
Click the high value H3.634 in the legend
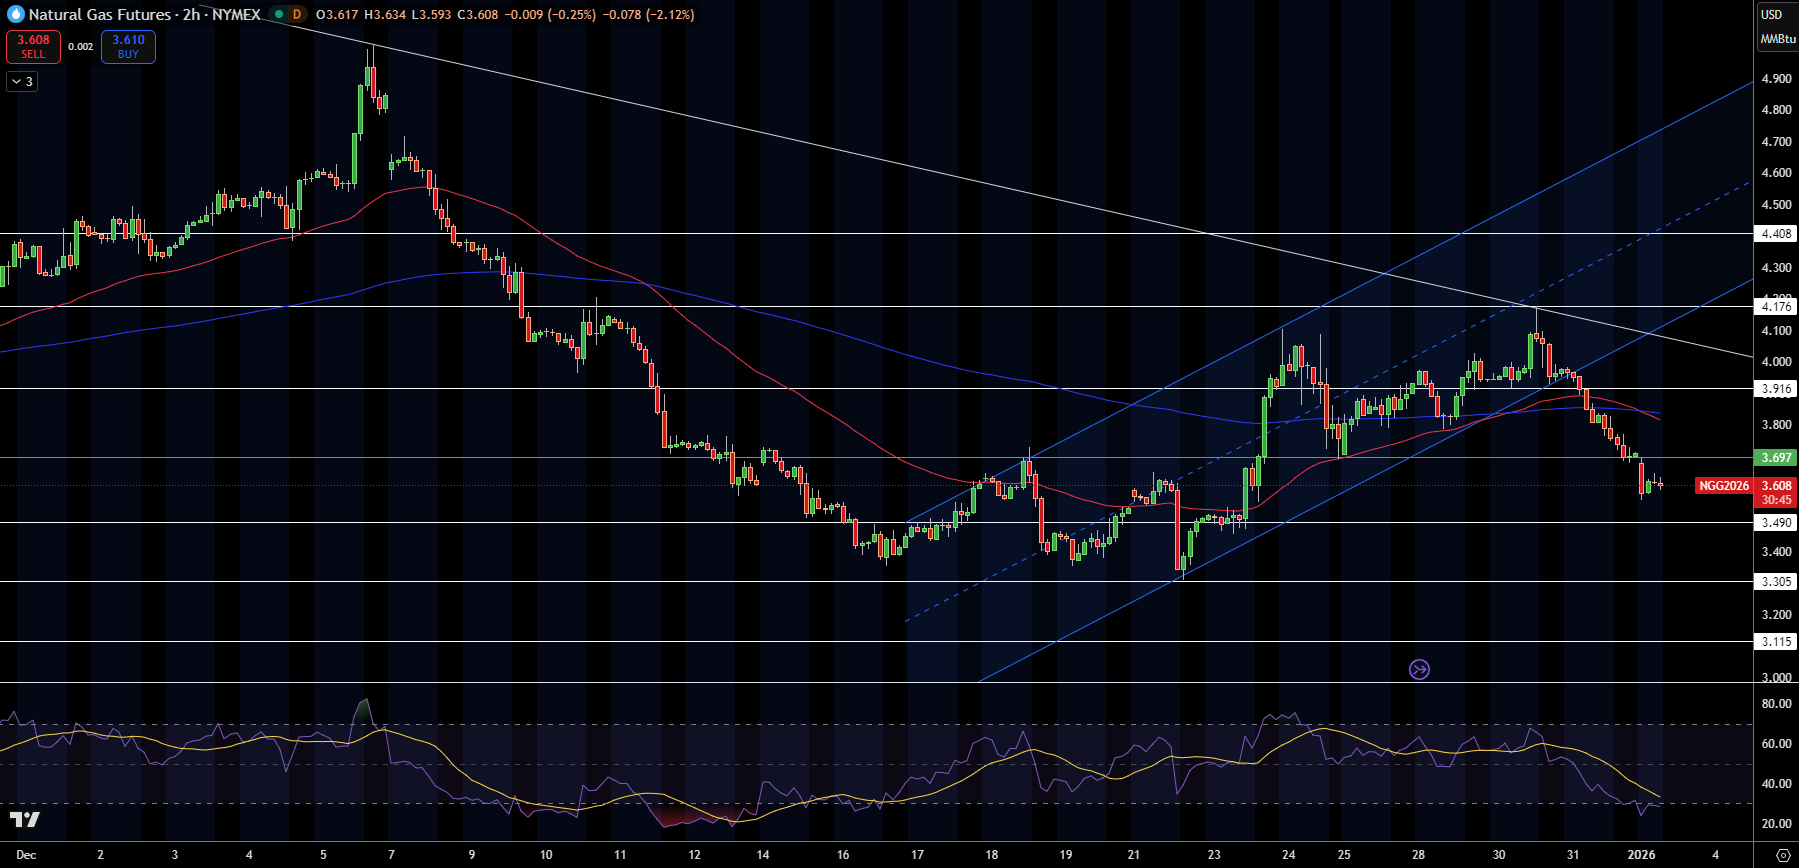tap(384, 14)
